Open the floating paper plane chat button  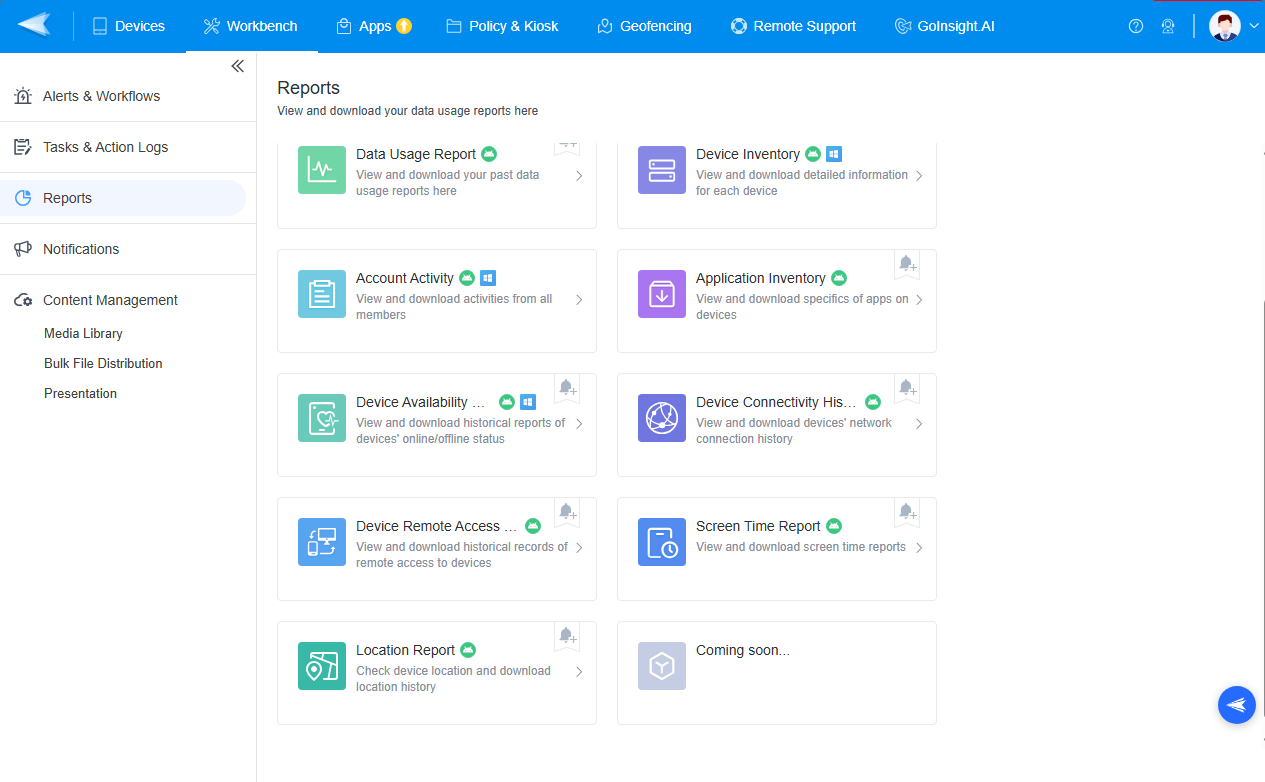[x=1237, y=705]
